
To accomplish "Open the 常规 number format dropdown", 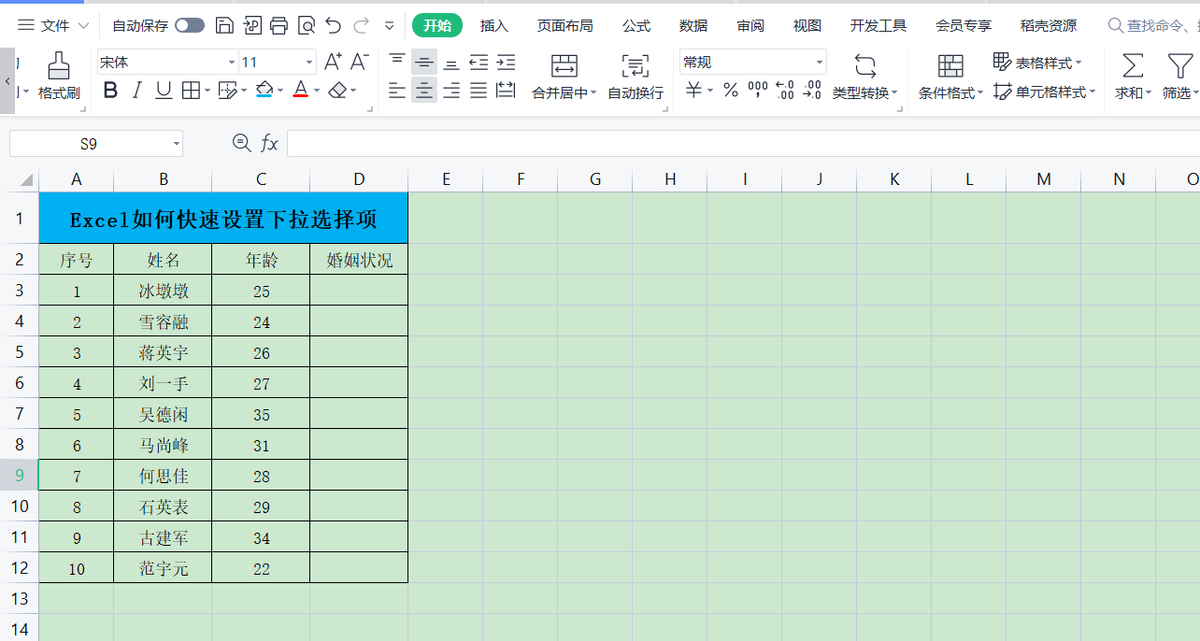I will 820,62.
